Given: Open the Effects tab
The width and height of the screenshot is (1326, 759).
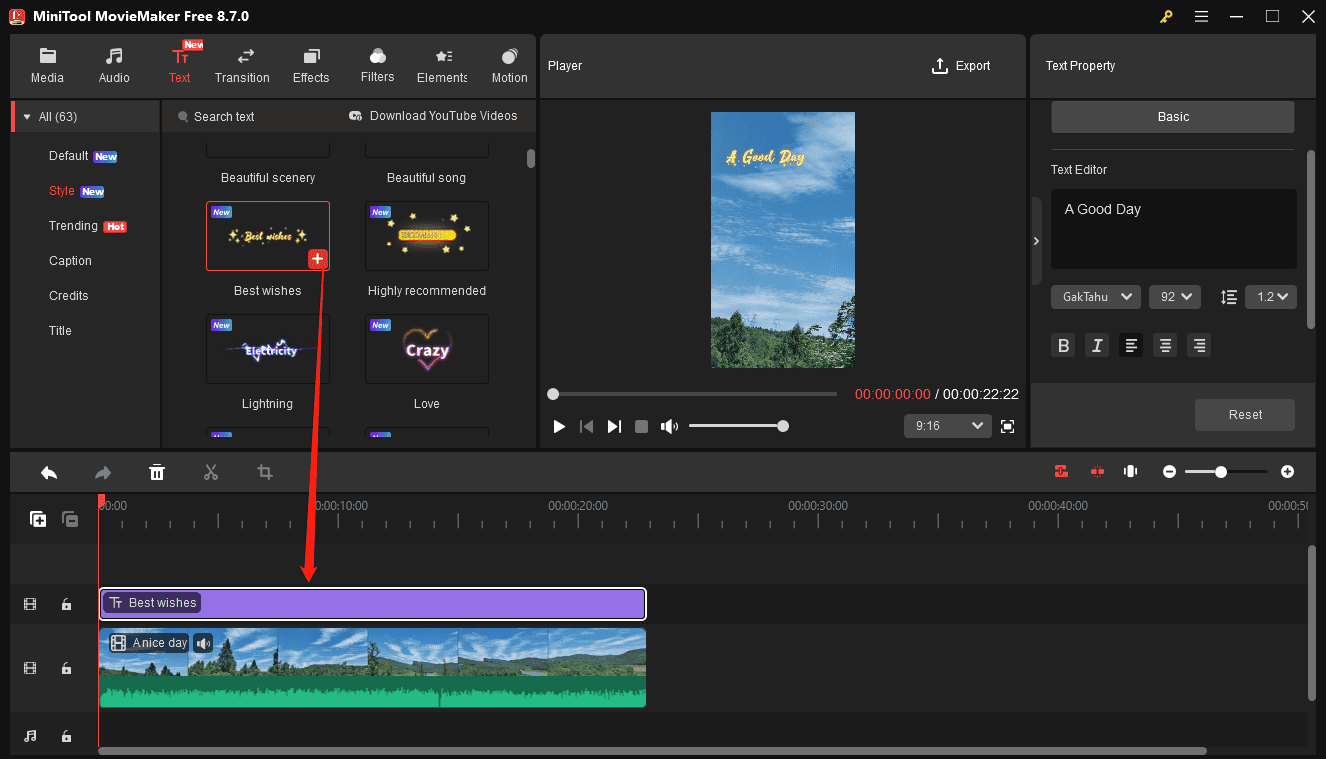Looking at the screenshot, I should (311, 65).
